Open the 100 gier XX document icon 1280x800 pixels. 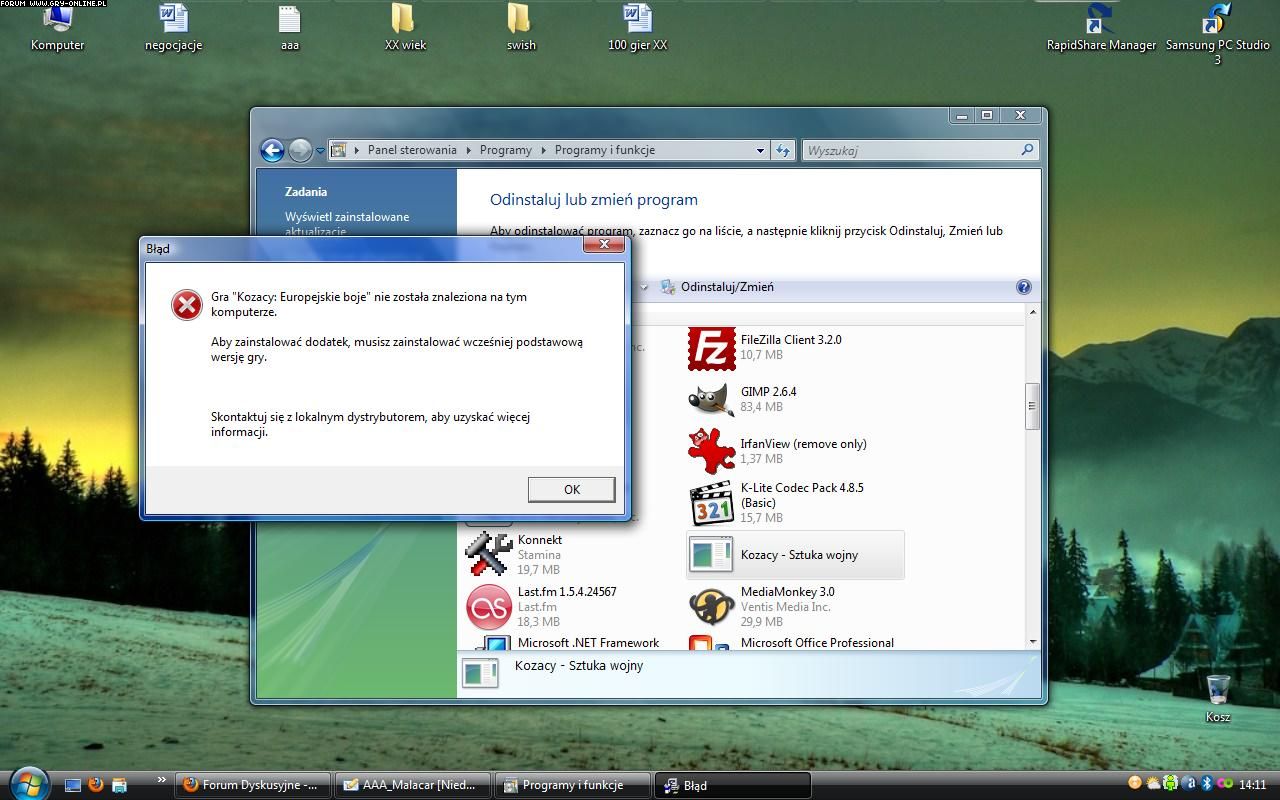[x=637, y=28]
